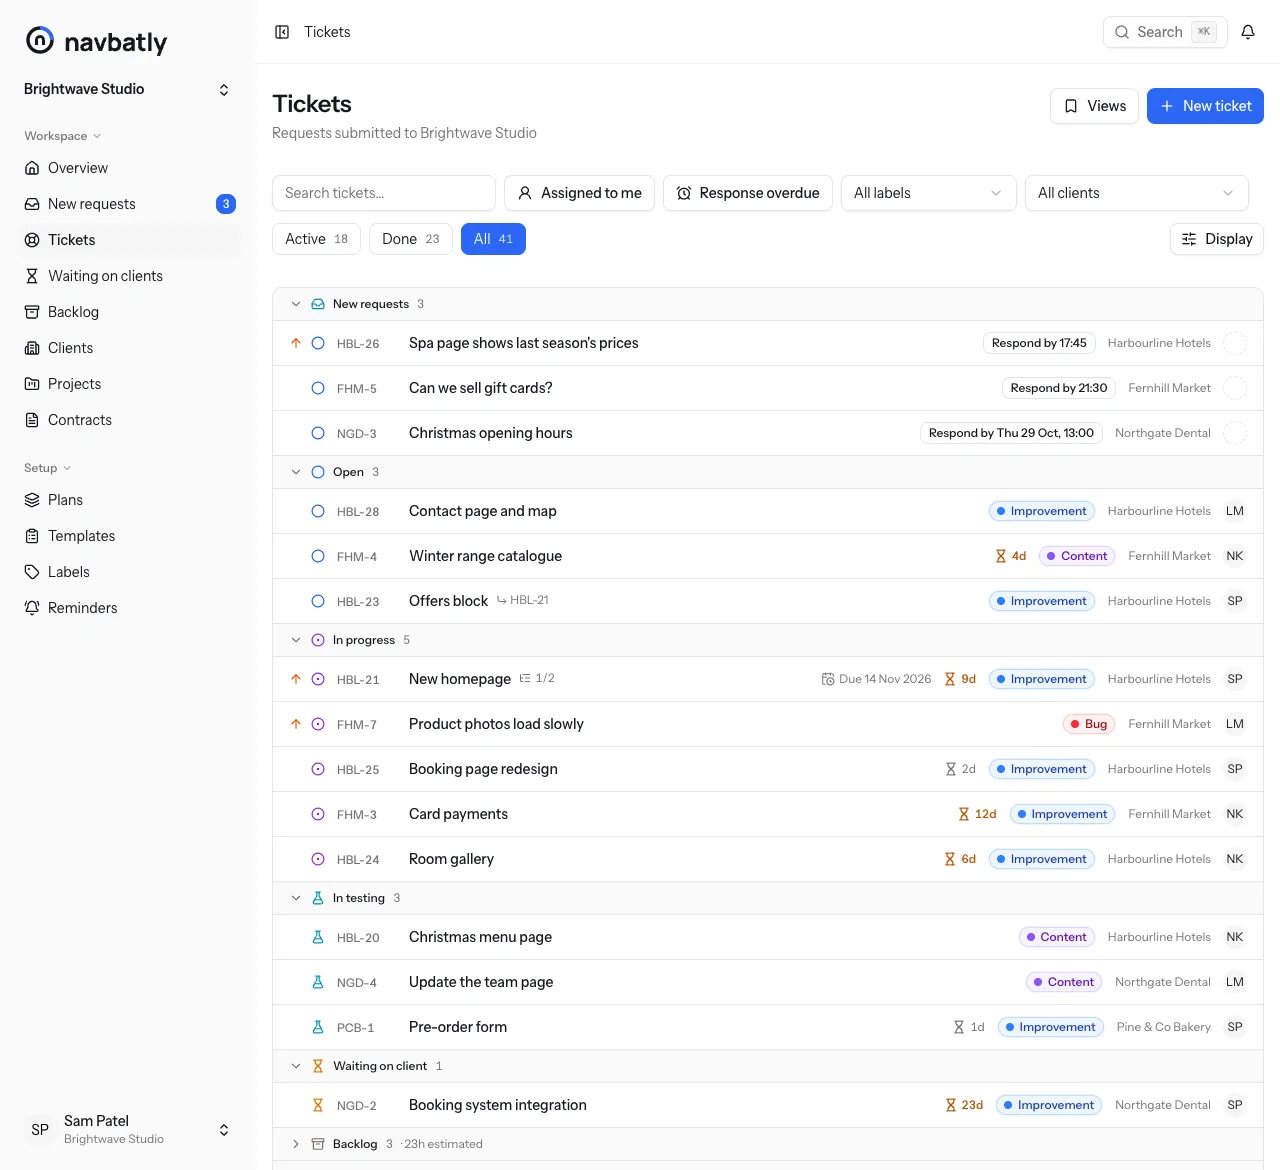Collapse the Open group
This screenshot has height=1170, width=1280.
296,472
